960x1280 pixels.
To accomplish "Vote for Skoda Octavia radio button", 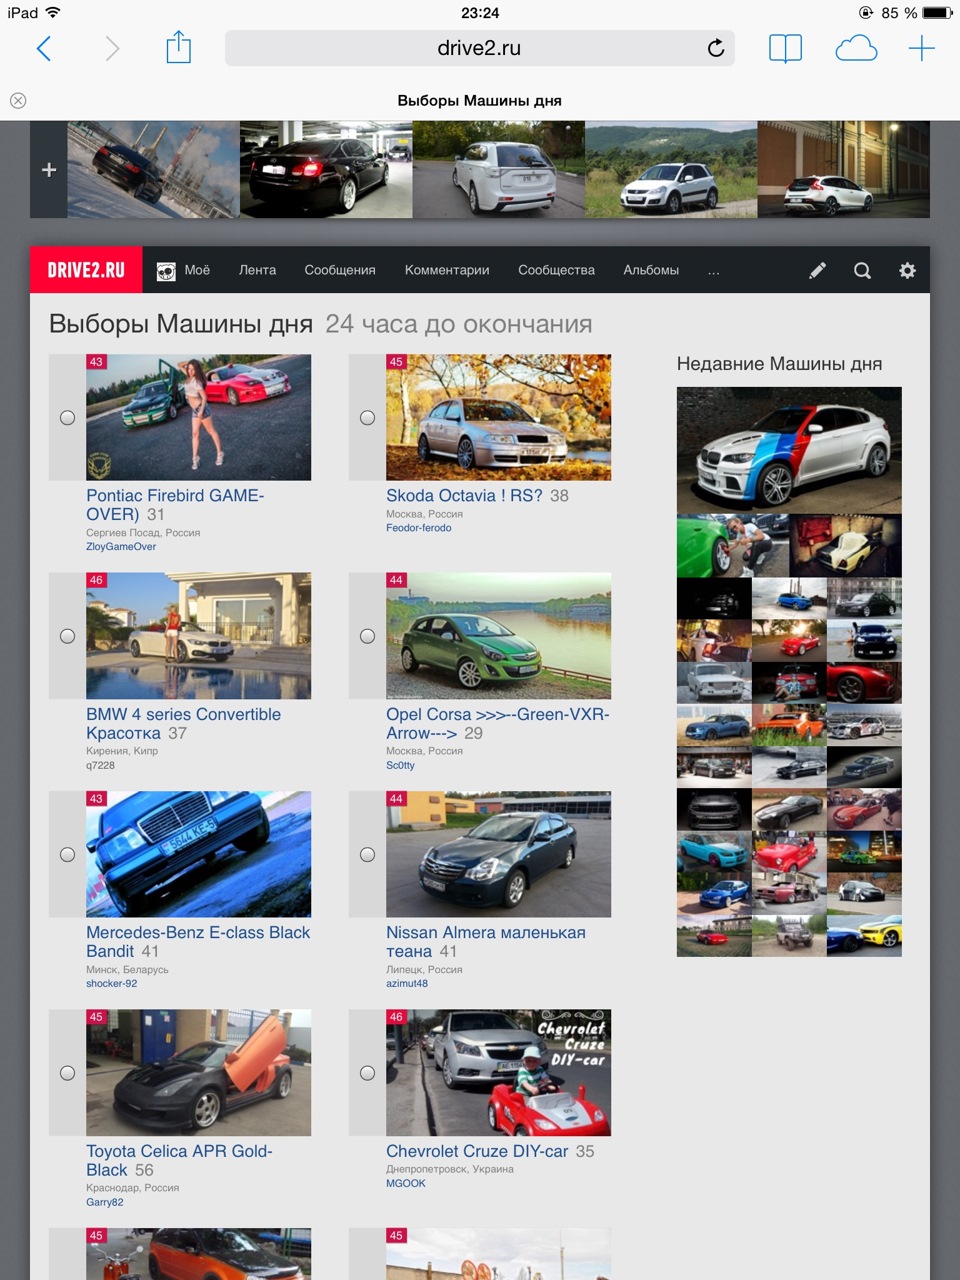I will 367,418.
